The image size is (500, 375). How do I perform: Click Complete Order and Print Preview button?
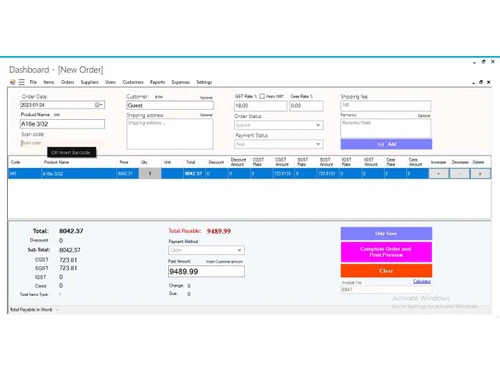click(386, 252)
